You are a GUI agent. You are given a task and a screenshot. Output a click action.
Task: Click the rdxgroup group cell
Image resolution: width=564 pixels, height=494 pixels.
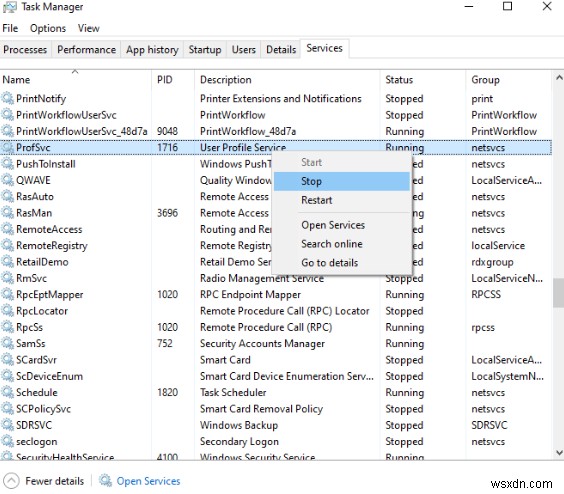(492, 262)
